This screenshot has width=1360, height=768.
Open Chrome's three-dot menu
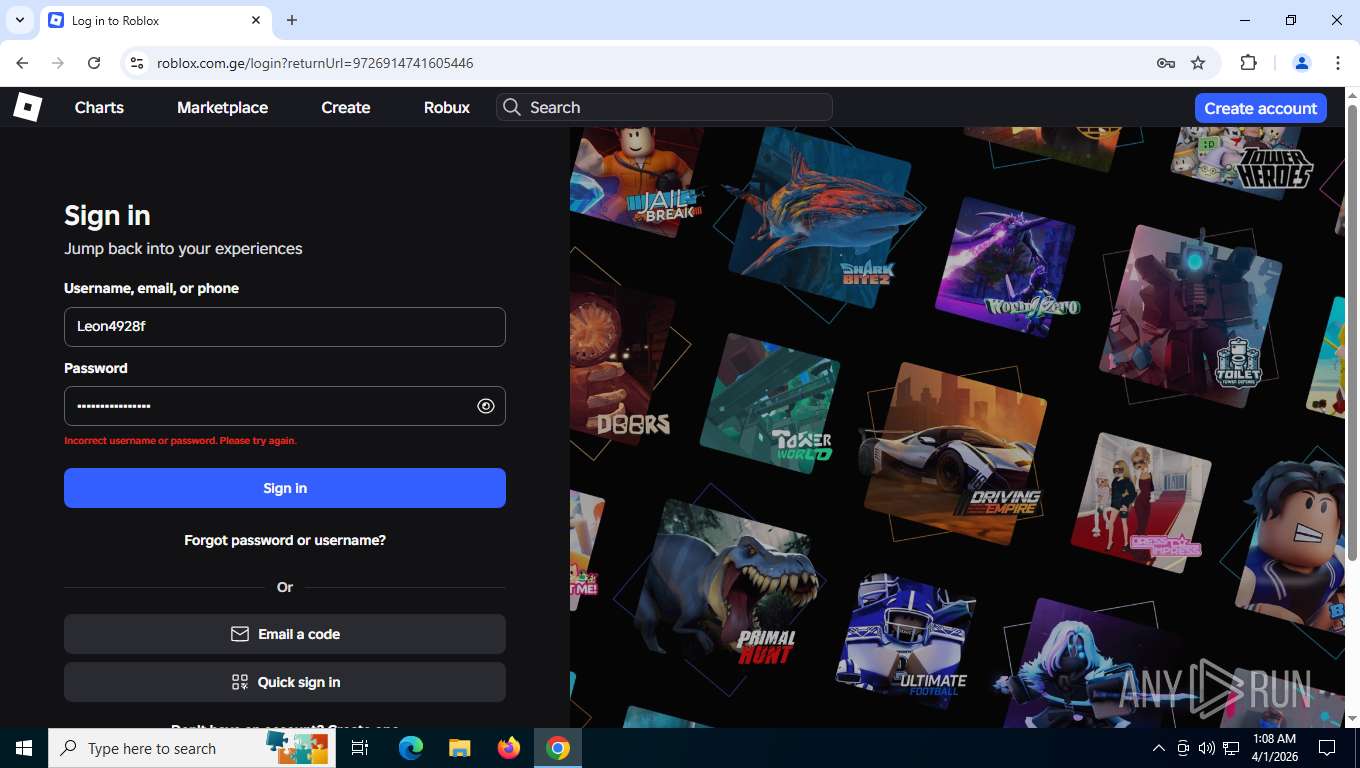tap(1338, 63)
